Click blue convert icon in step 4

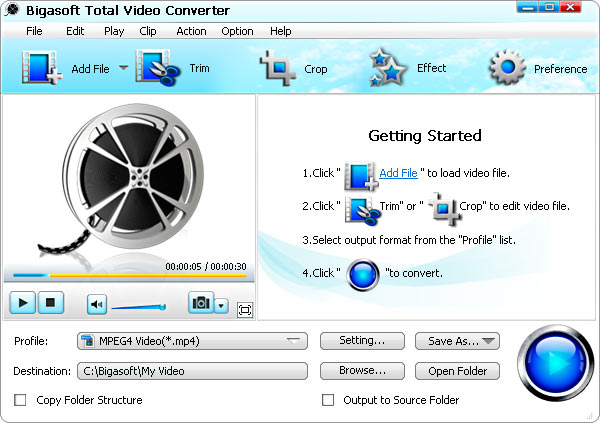click(x=363, y=274)
